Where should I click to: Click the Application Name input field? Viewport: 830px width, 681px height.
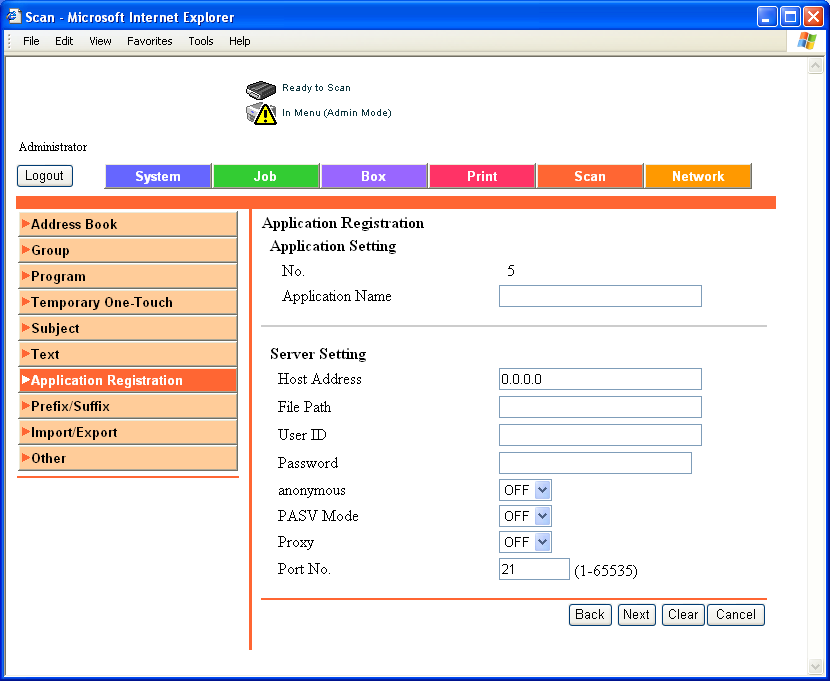tap(600, 296)
